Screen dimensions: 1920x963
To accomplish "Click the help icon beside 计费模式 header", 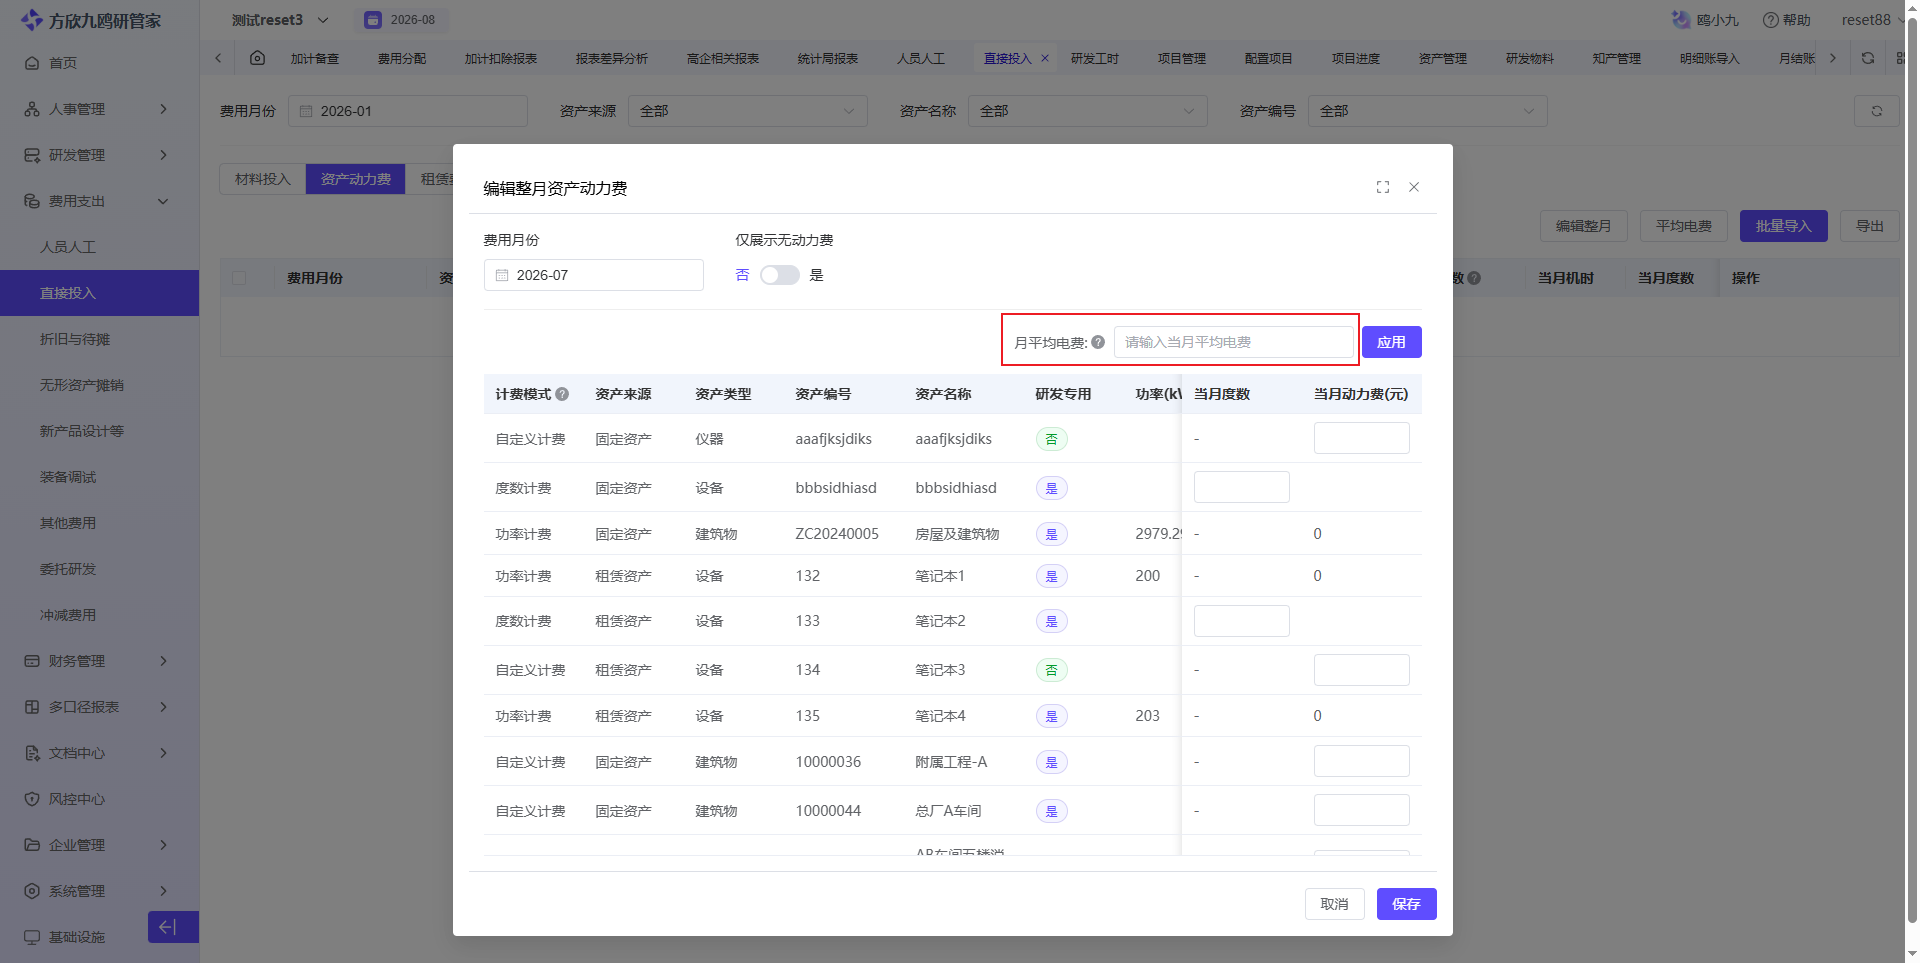I will point(562,394).
